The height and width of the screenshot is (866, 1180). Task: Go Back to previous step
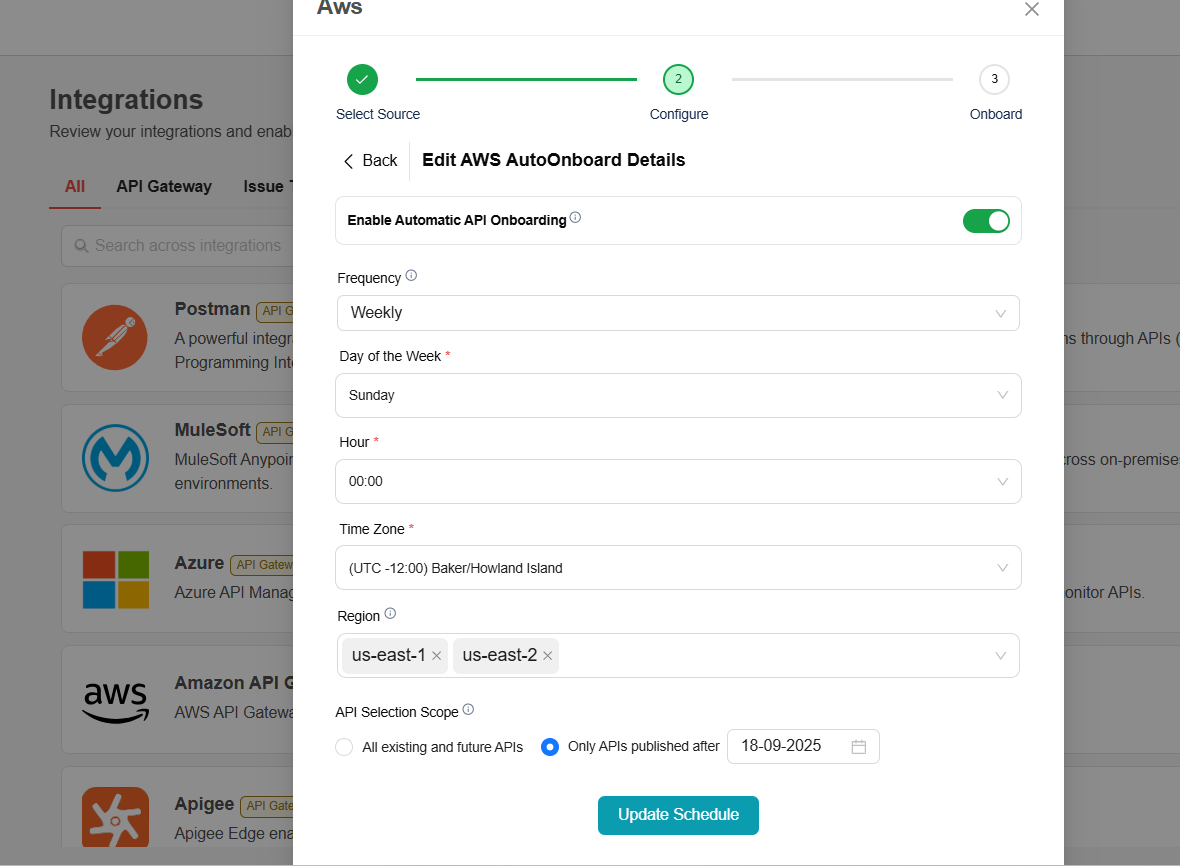370,161
